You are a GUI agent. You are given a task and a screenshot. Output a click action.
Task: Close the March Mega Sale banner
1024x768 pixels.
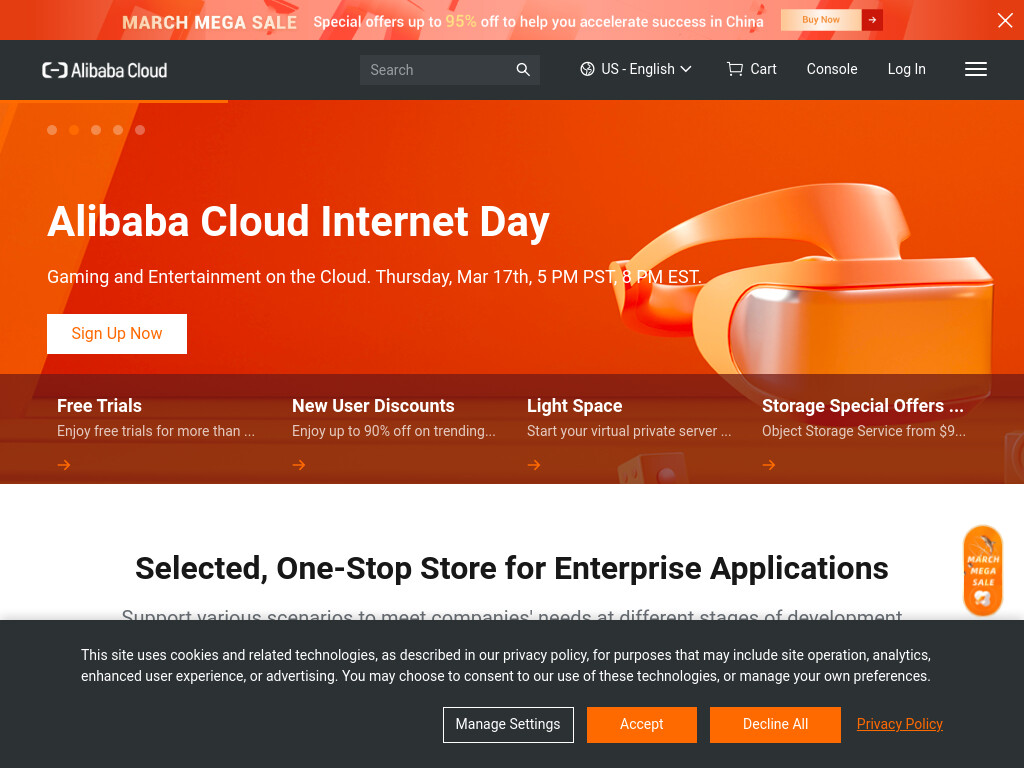1005,20
